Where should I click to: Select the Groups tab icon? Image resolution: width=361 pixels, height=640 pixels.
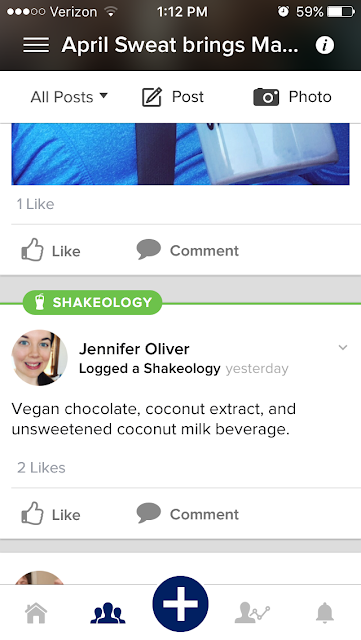click(108, 613)
